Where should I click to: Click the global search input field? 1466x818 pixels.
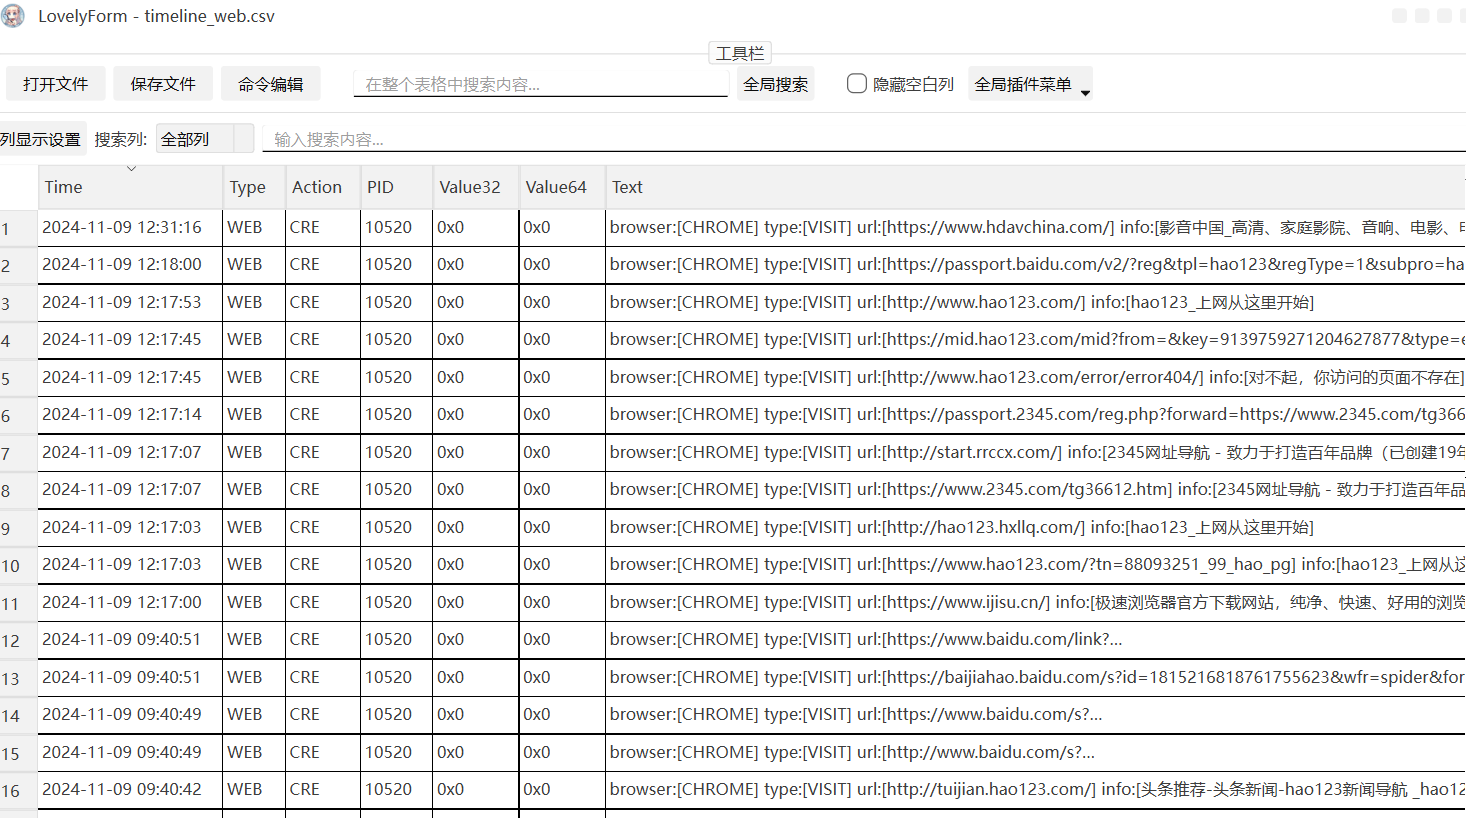point(540,84)
